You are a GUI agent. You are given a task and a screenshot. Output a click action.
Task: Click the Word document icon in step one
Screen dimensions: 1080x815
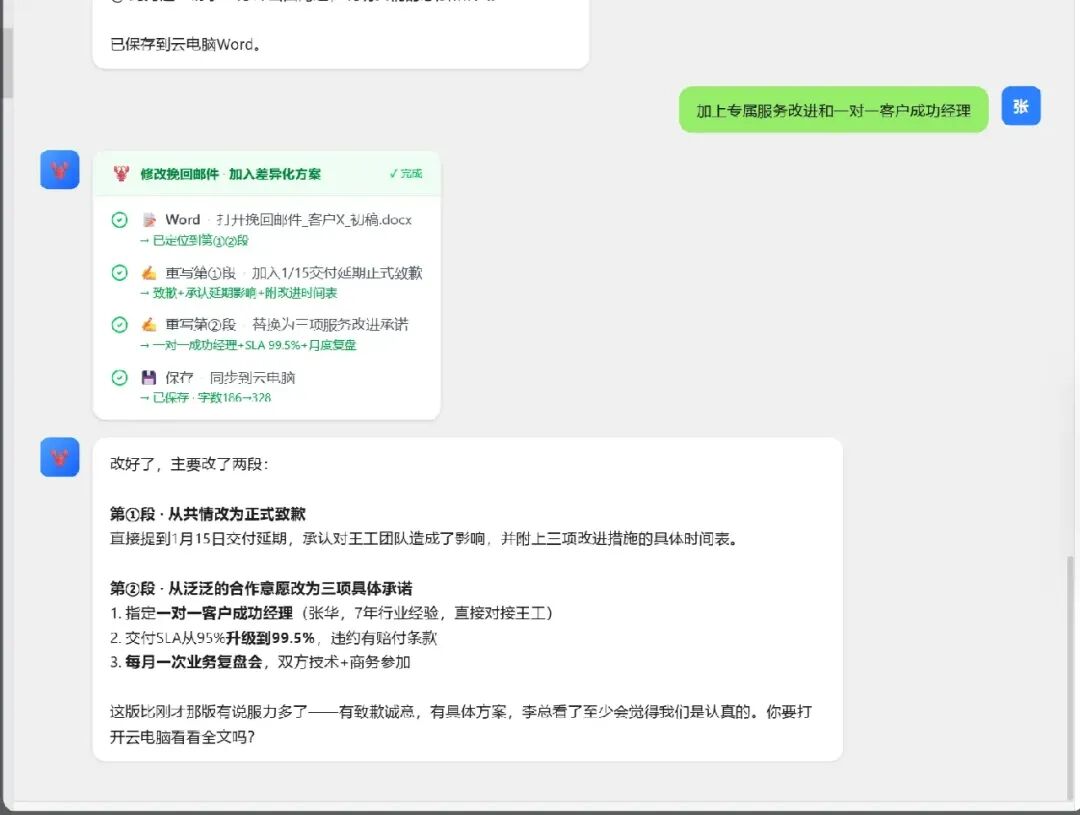pos(149,220)
